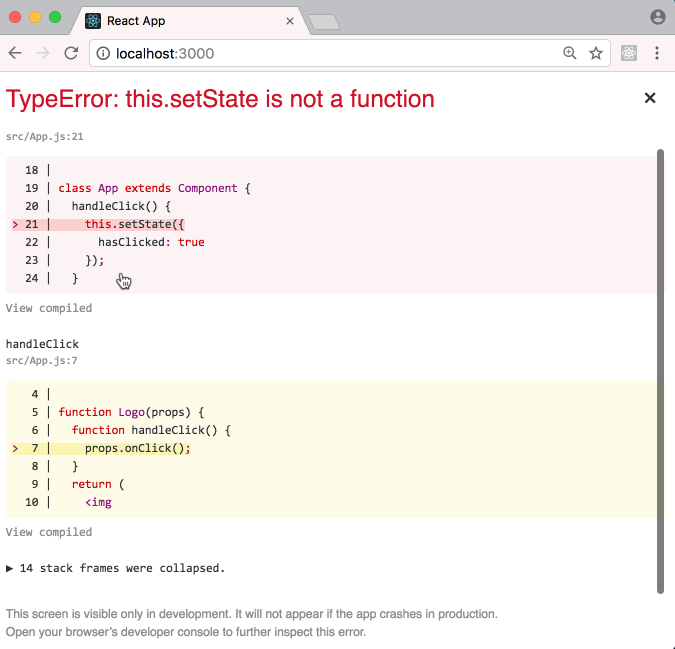Image resolution: width=675 pixels, height=649 pixels.
Task: Expand the 14 collapsed stack frames
Action: 115,568
